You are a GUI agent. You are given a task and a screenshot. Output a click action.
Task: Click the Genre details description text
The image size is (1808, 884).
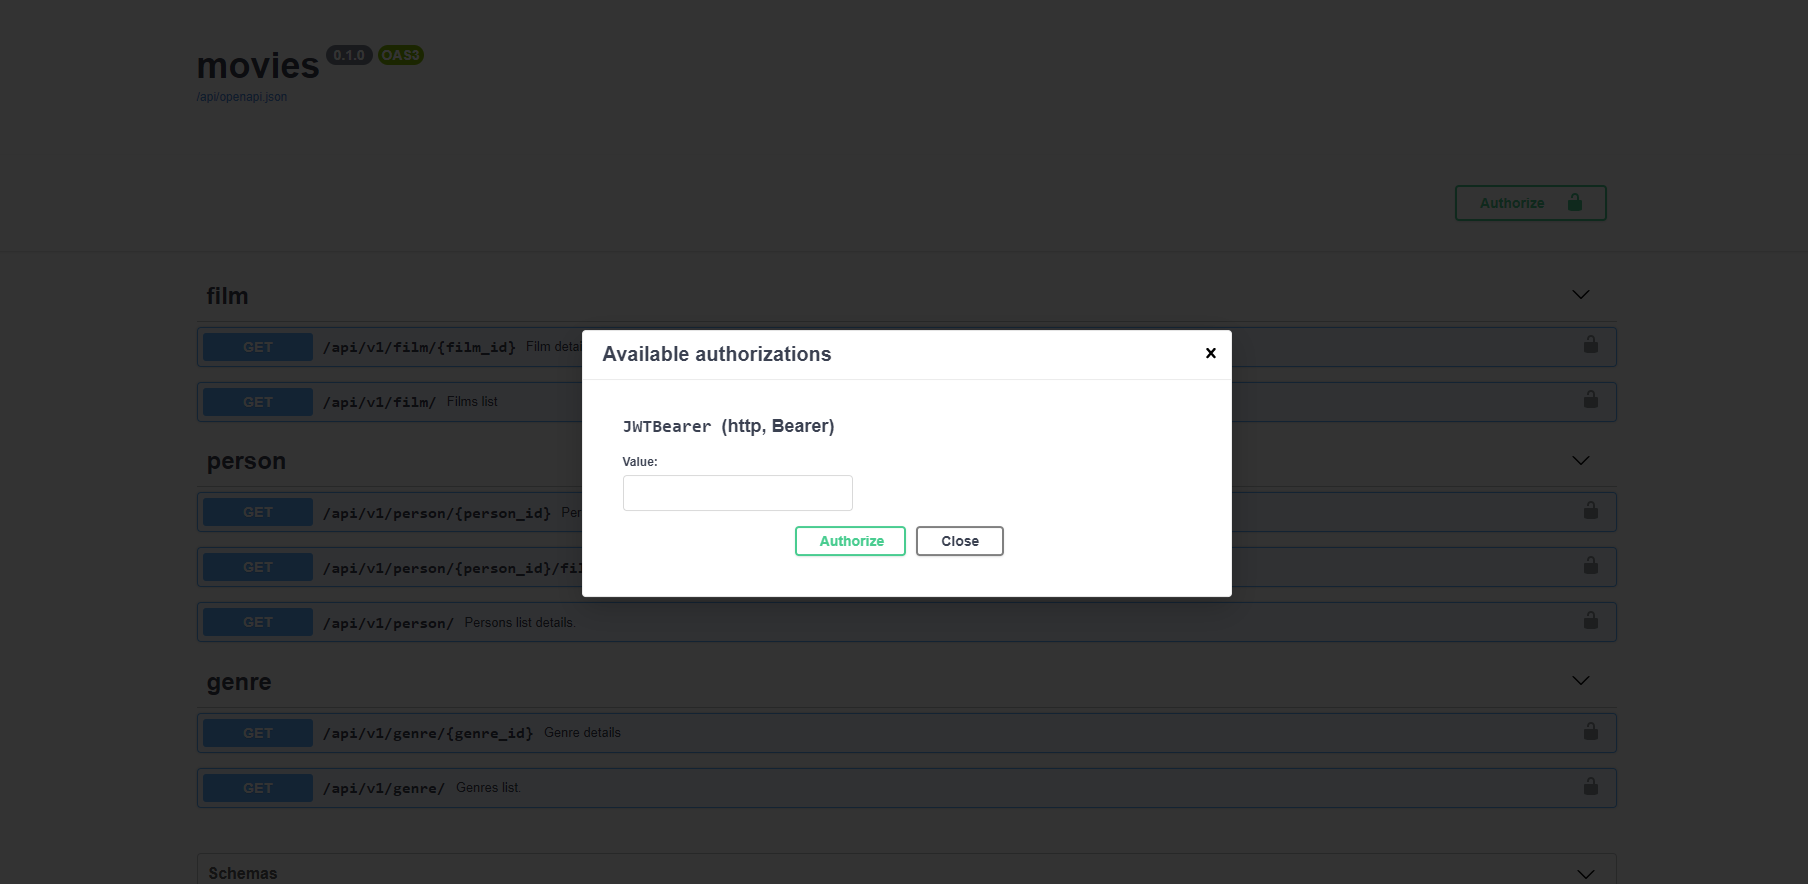pos(582,733)
